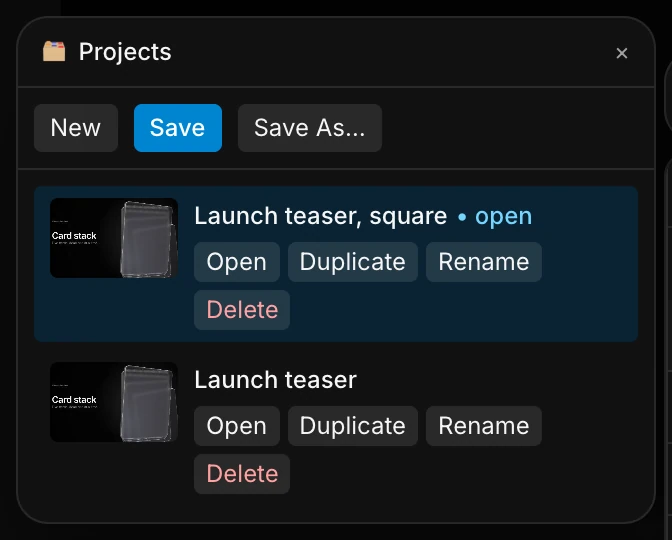The image size is (672, 540).
Task: Click the blue 'open' status label
Action: tap(503, 216)
